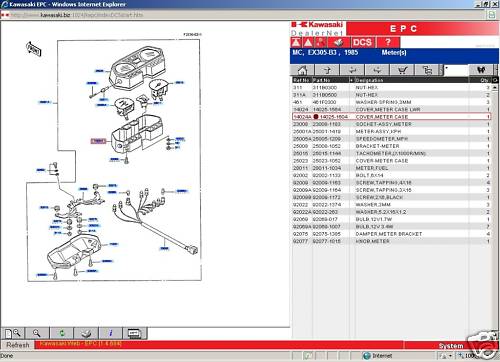
Task: Select the KNOB,METER row
Action: 392,241
